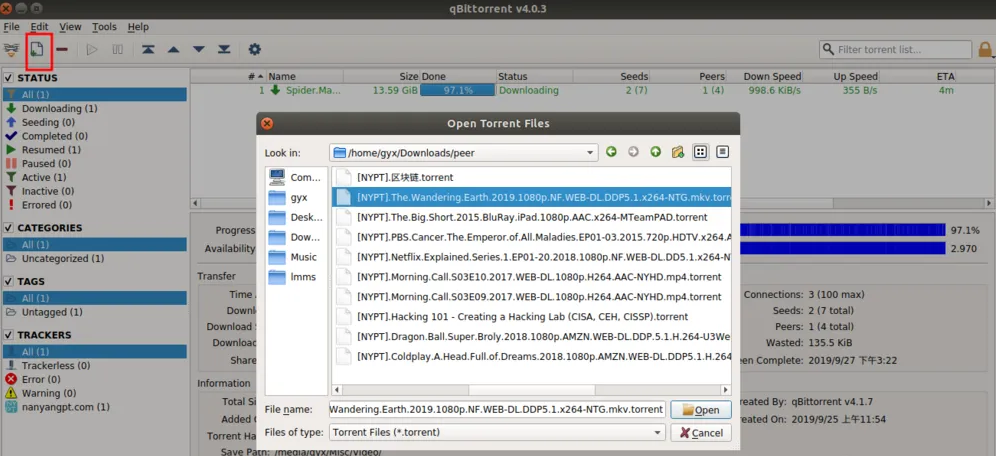Select gyx folder in dialog sidebar
The height and width of the screenshot is (456, 996).
[296, 198]
